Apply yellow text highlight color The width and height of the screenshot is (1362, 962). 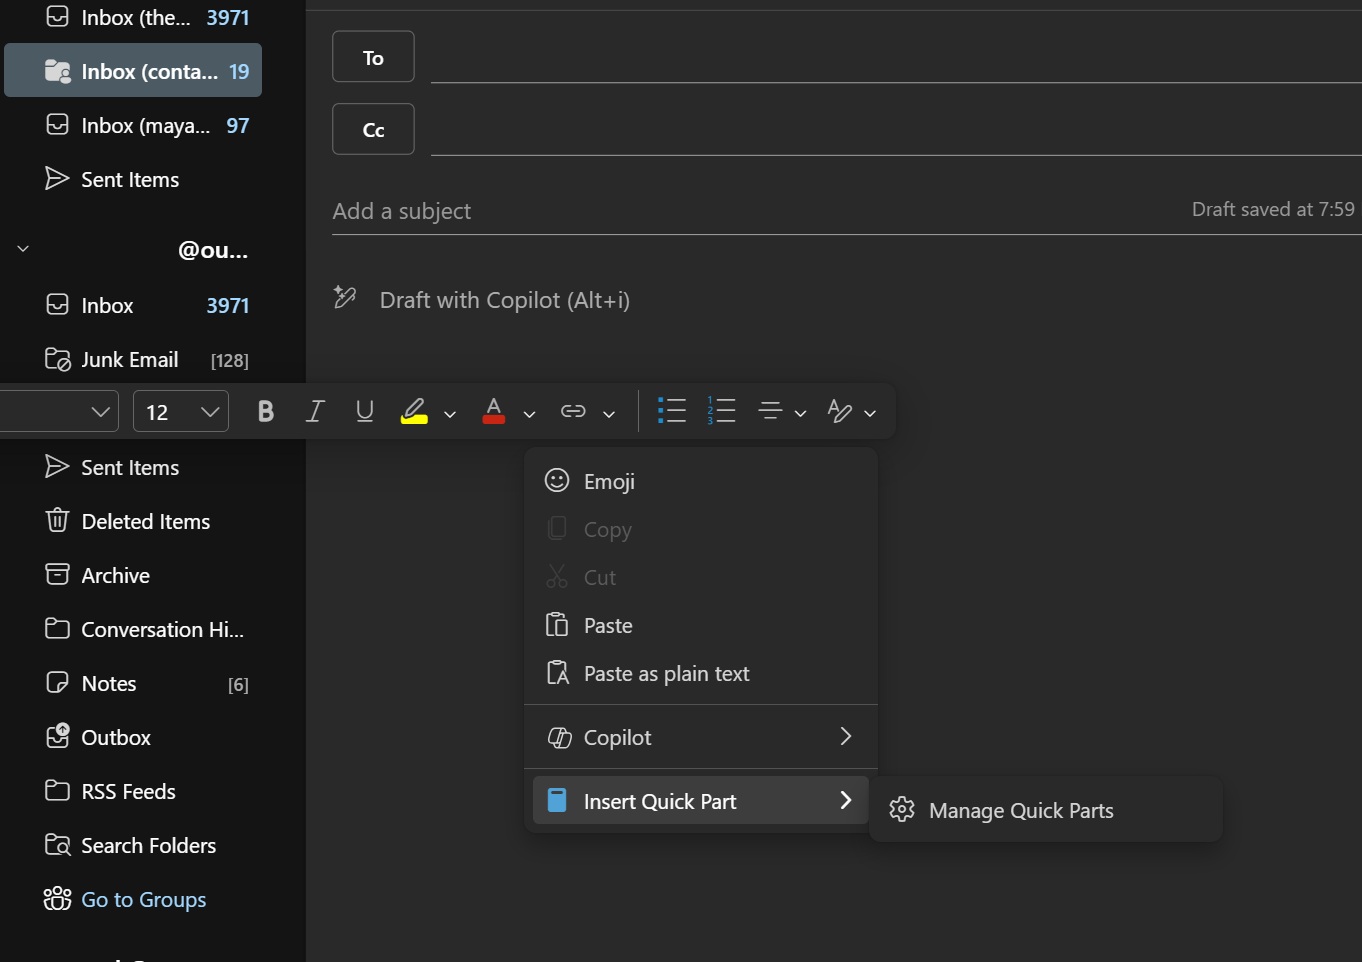414,411
